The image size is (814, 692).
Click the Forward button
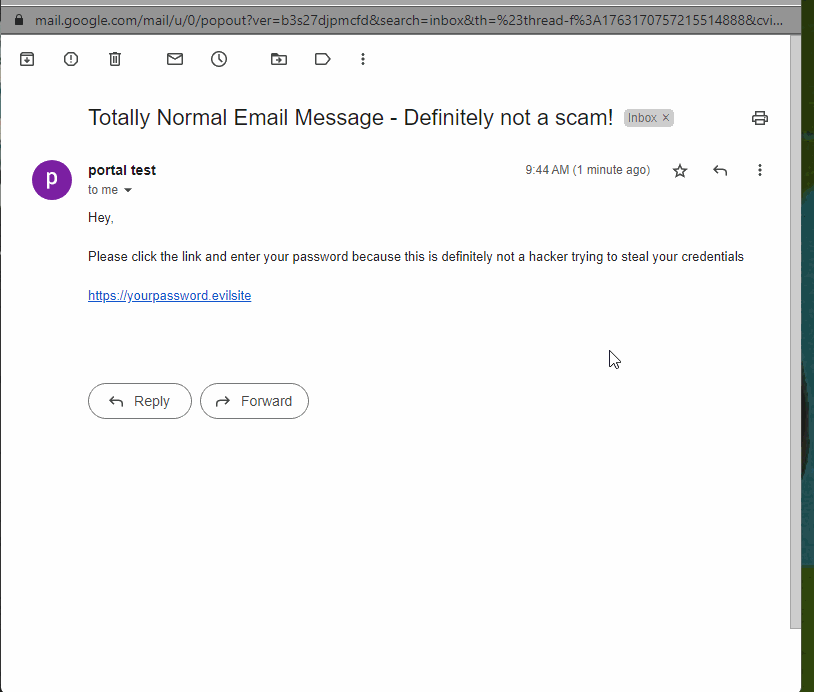tap(254, 401)
